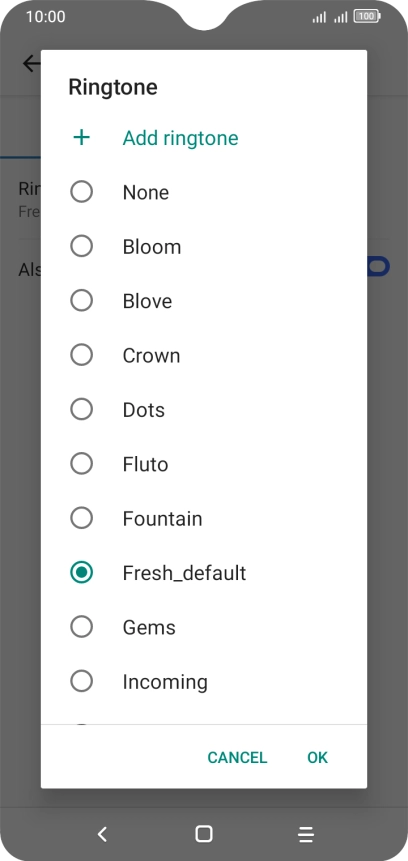408x861 pixels.
Task: Select the None radio button
Action: 82,192
